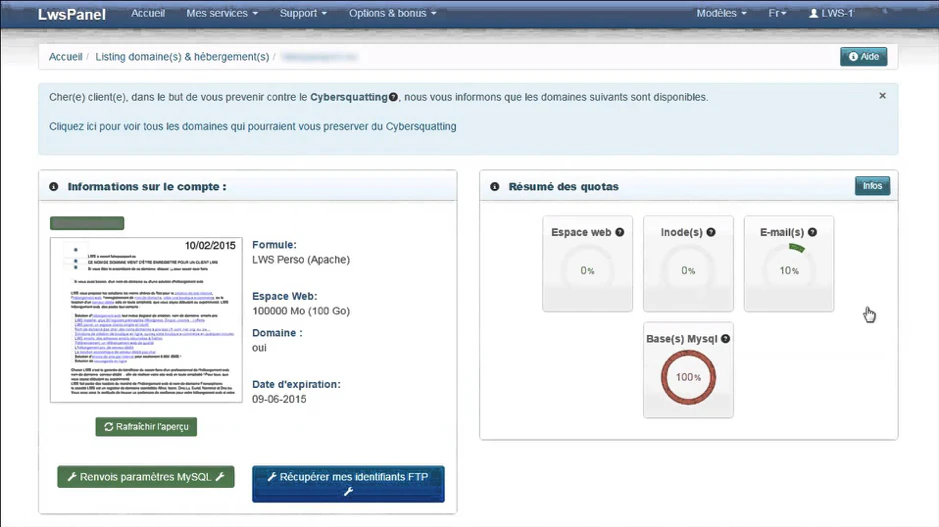Image resolution: width=939 pixels, height=527 pixels.
Task: Open the Modèles dropdown
Action: [721, 13]
